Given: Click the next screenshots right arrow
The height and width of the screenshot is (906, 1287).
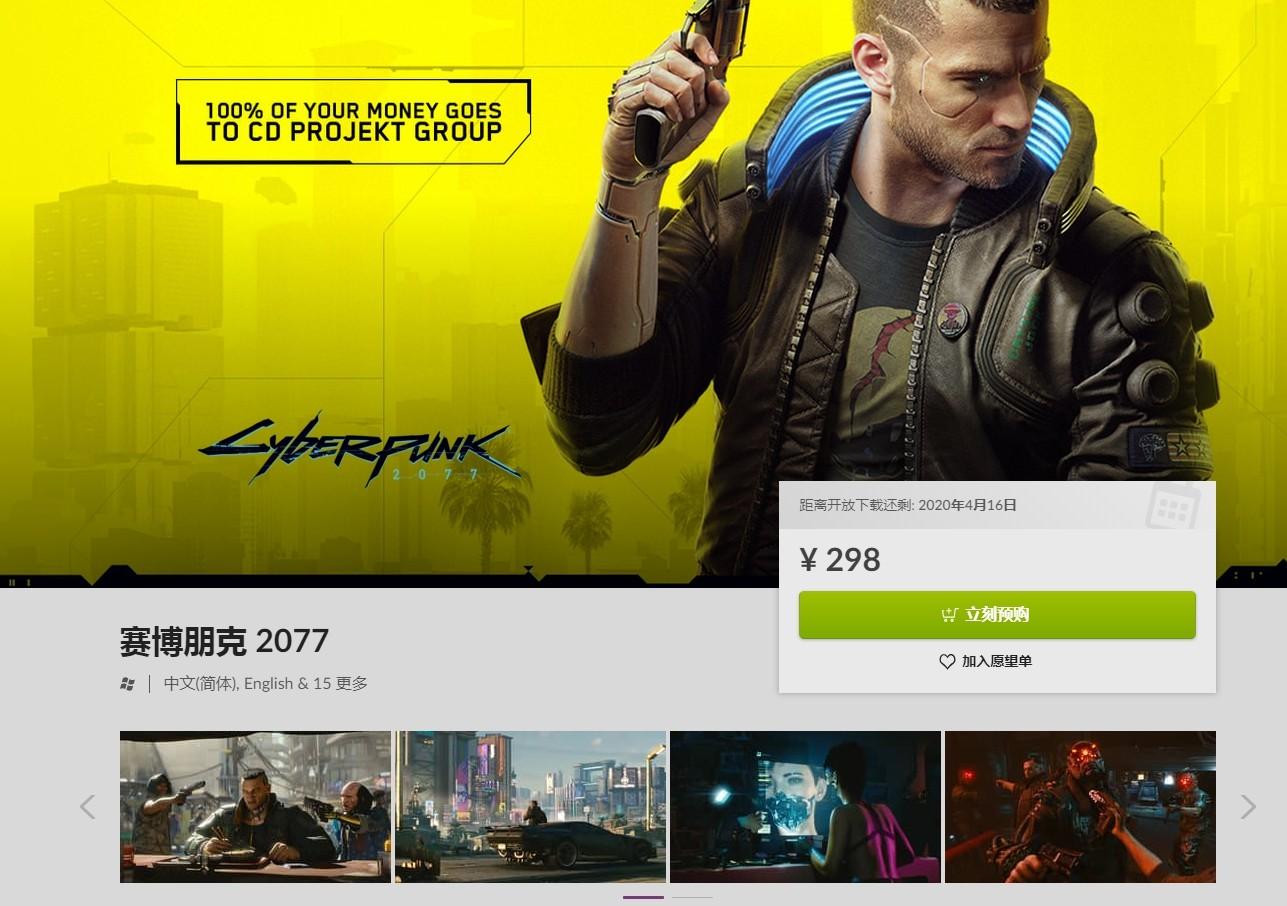Looking at the screenshot, I should [1248, 807].
